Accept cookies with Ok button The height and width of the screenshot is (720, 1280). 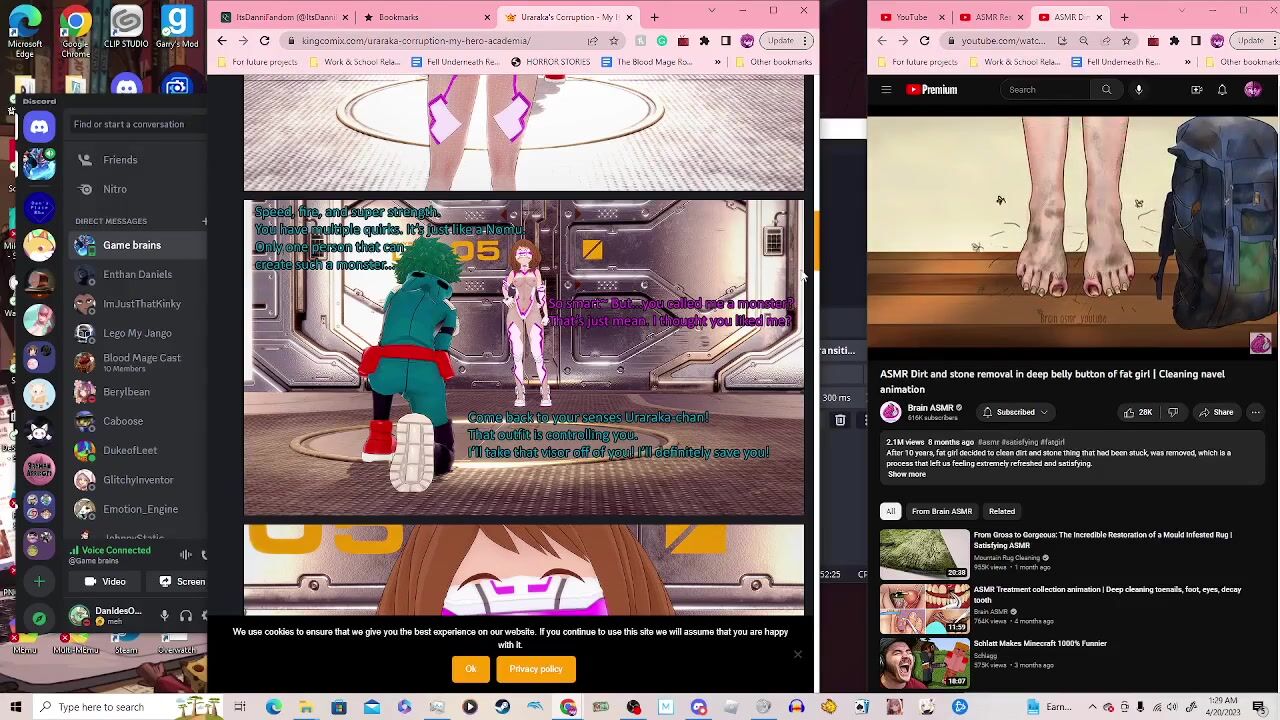pos(470,669)
